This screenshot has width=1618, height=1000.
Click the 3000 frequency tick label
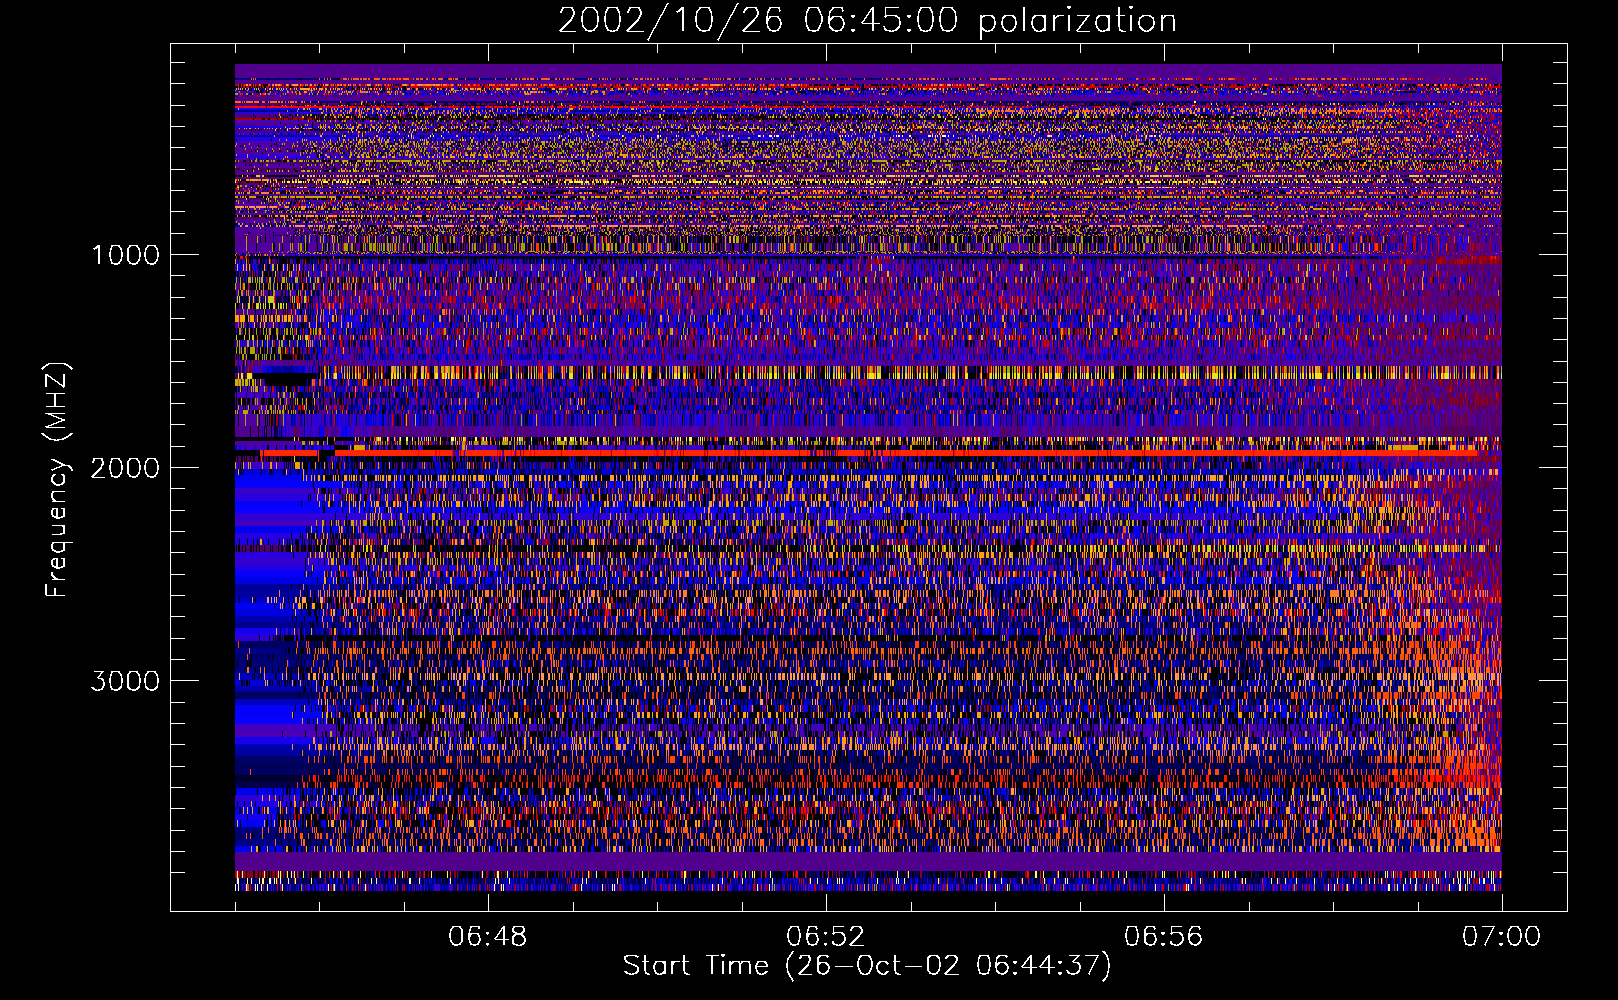pyautogui.click(x=126, y=681)
